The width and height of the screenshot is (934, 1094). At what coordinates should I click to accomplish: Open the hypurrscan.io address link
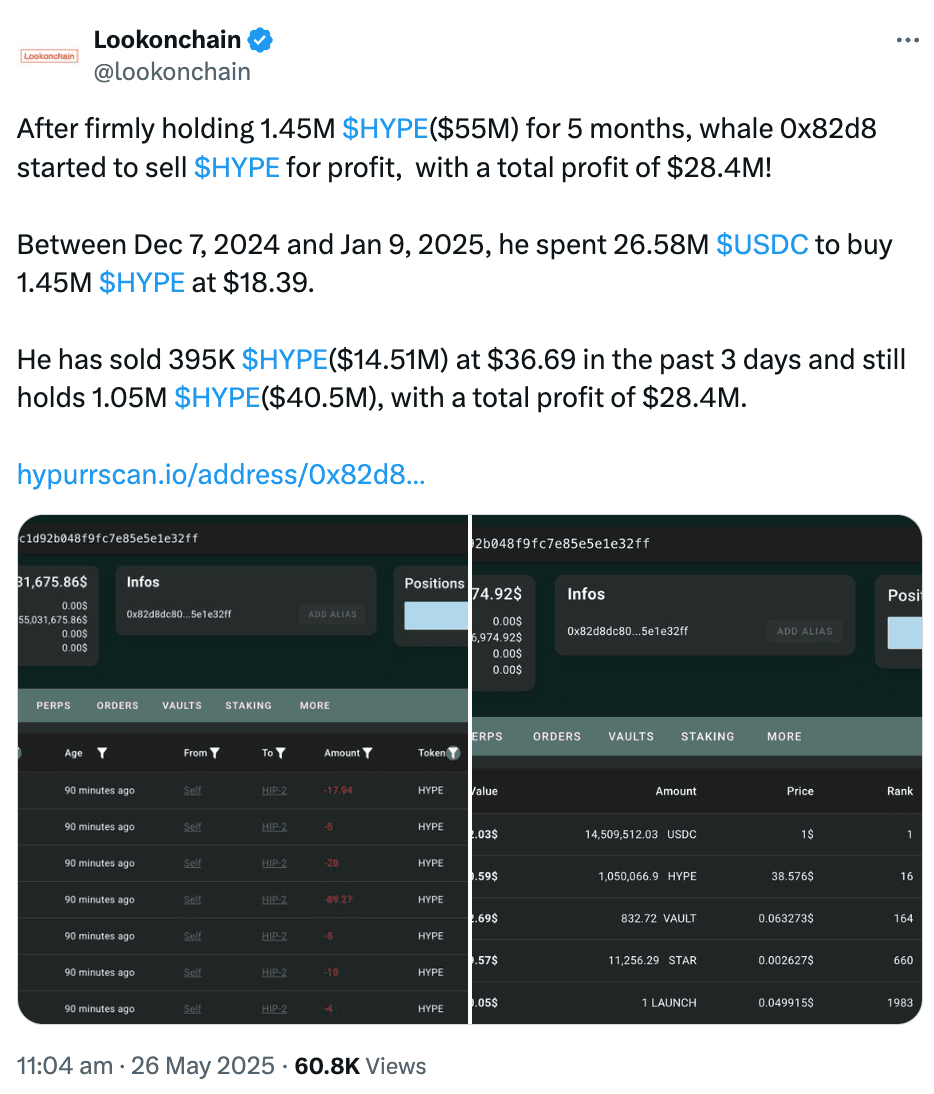[x=221, y=474]
